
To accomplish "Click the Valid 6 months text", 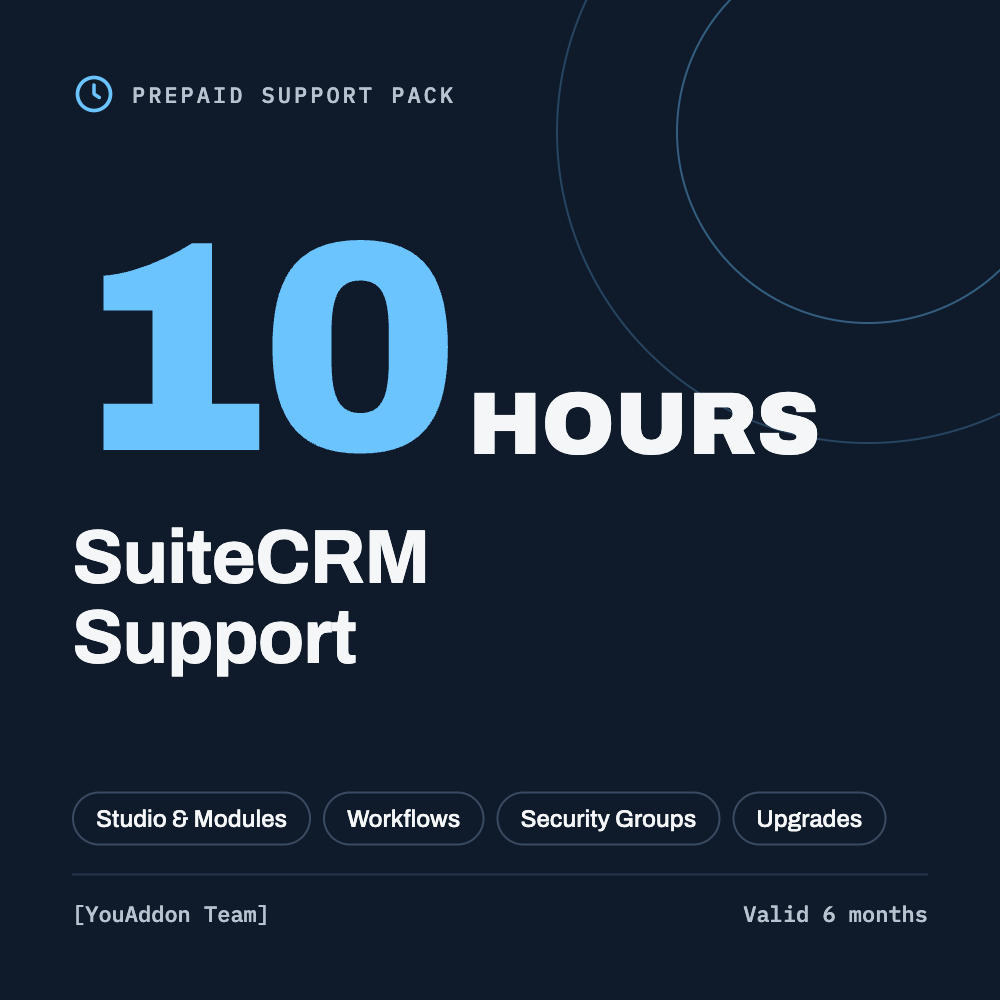I will pos(835,915).
